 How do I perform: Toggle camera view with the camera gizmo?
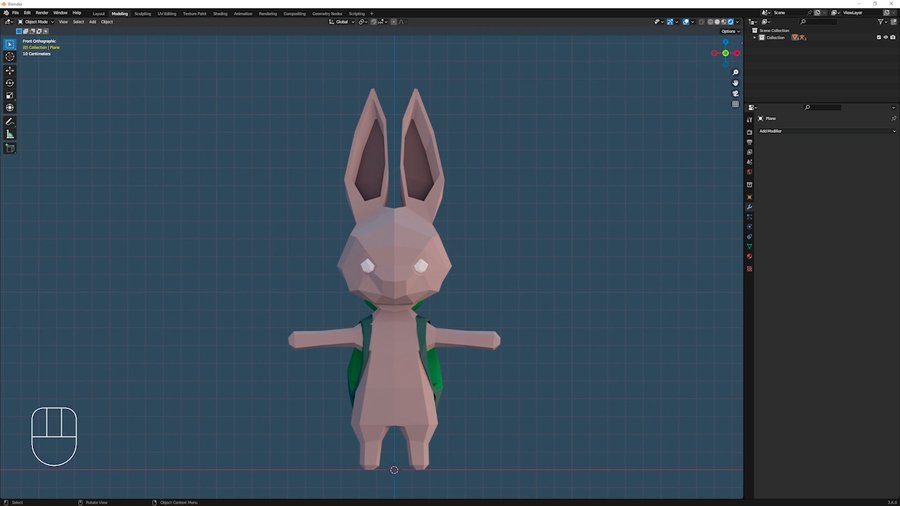735,93
